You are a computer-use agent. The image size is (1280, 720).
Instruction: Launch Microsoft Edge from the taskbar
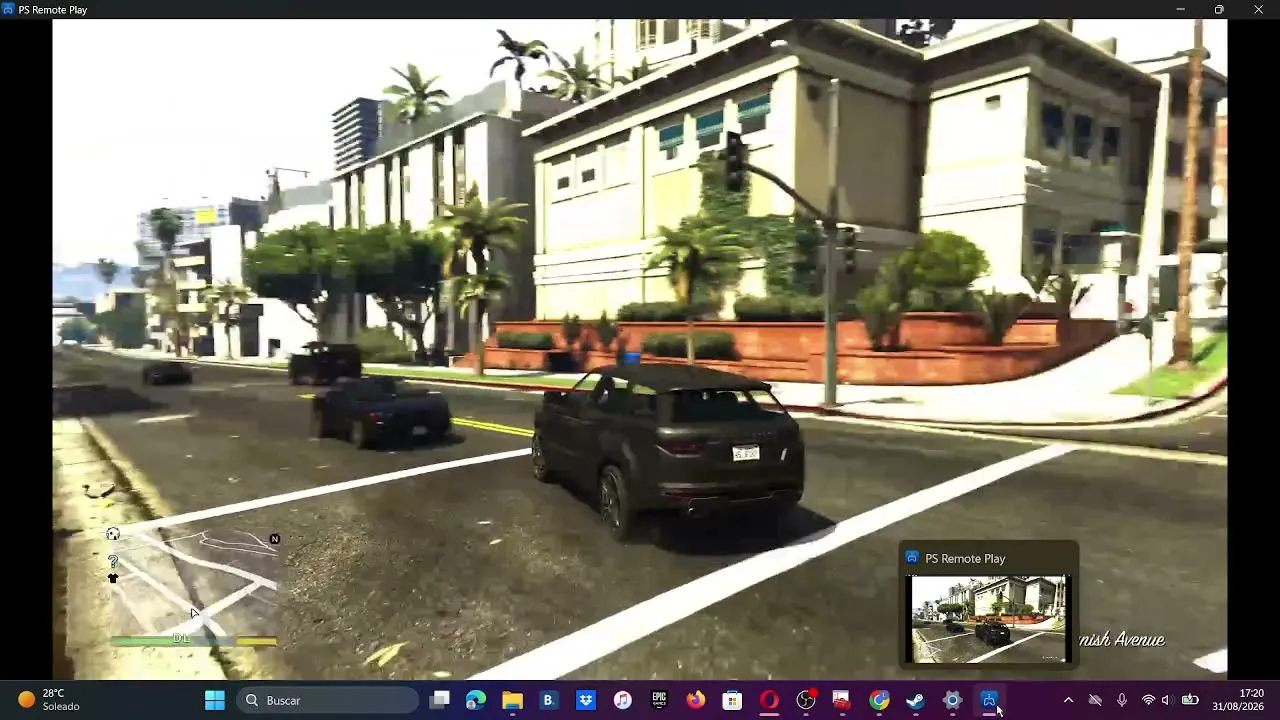(x=476, y=700)
